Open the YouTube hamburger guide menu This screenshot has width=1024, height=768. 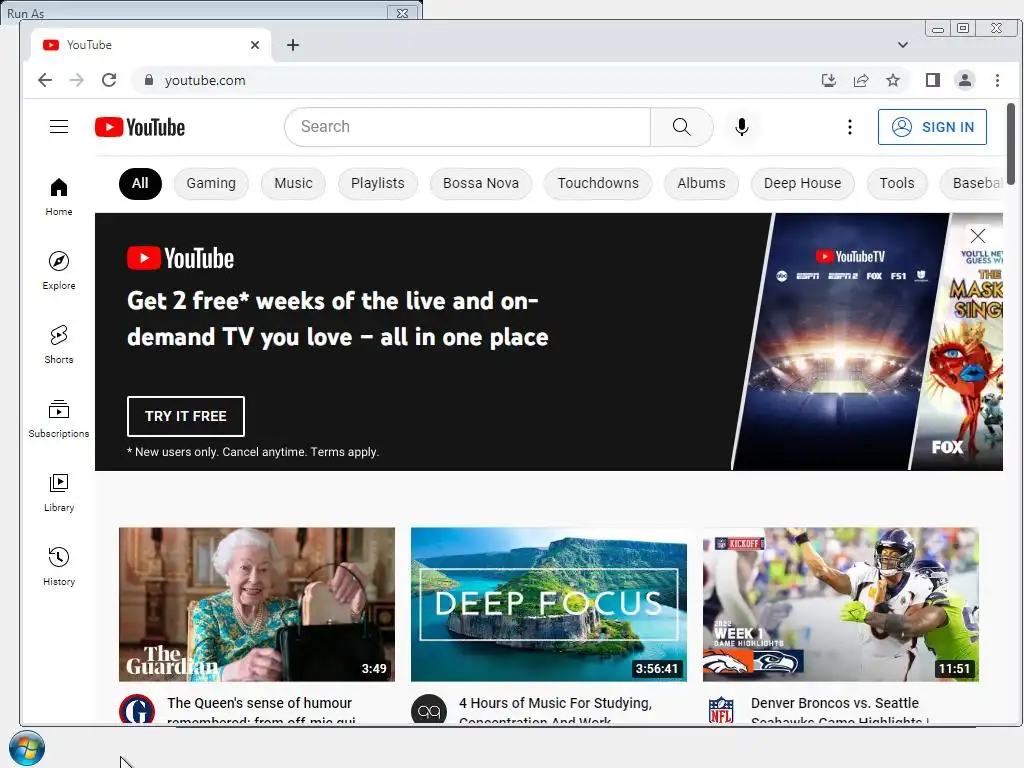(x=59, y=127)
